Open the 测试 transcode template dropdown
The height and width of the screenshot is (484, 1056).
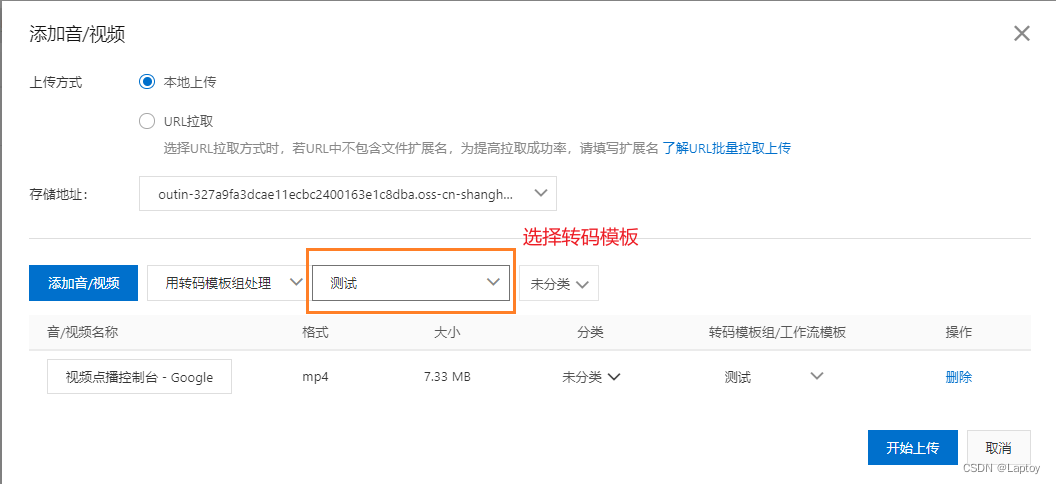point(411,283)
